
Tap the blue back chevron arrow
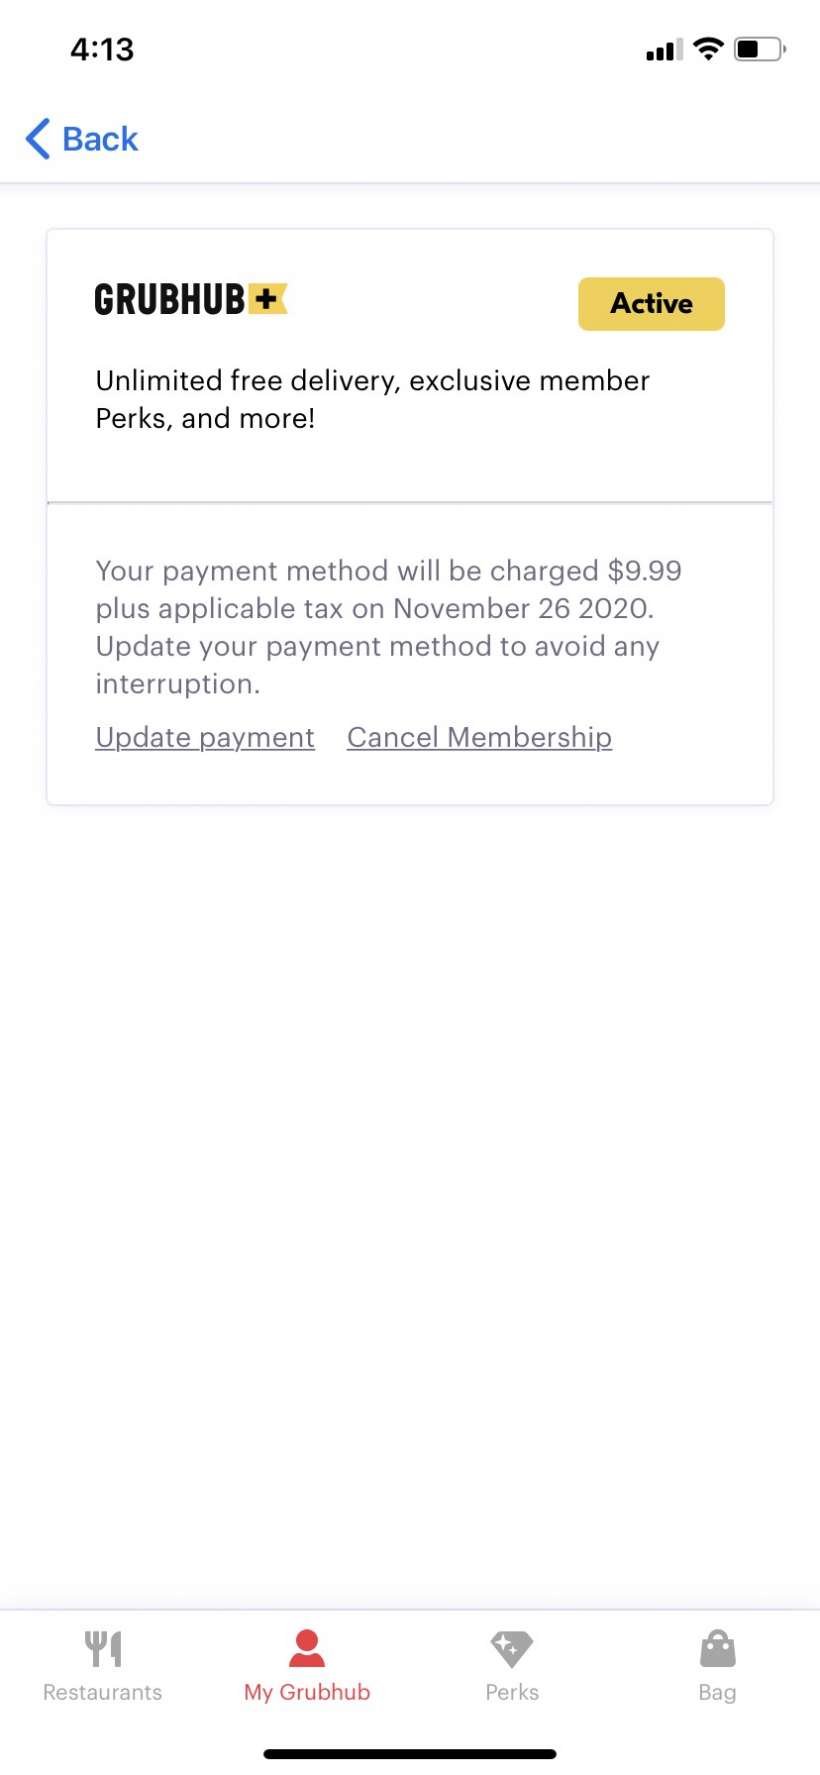coord(38,139)
